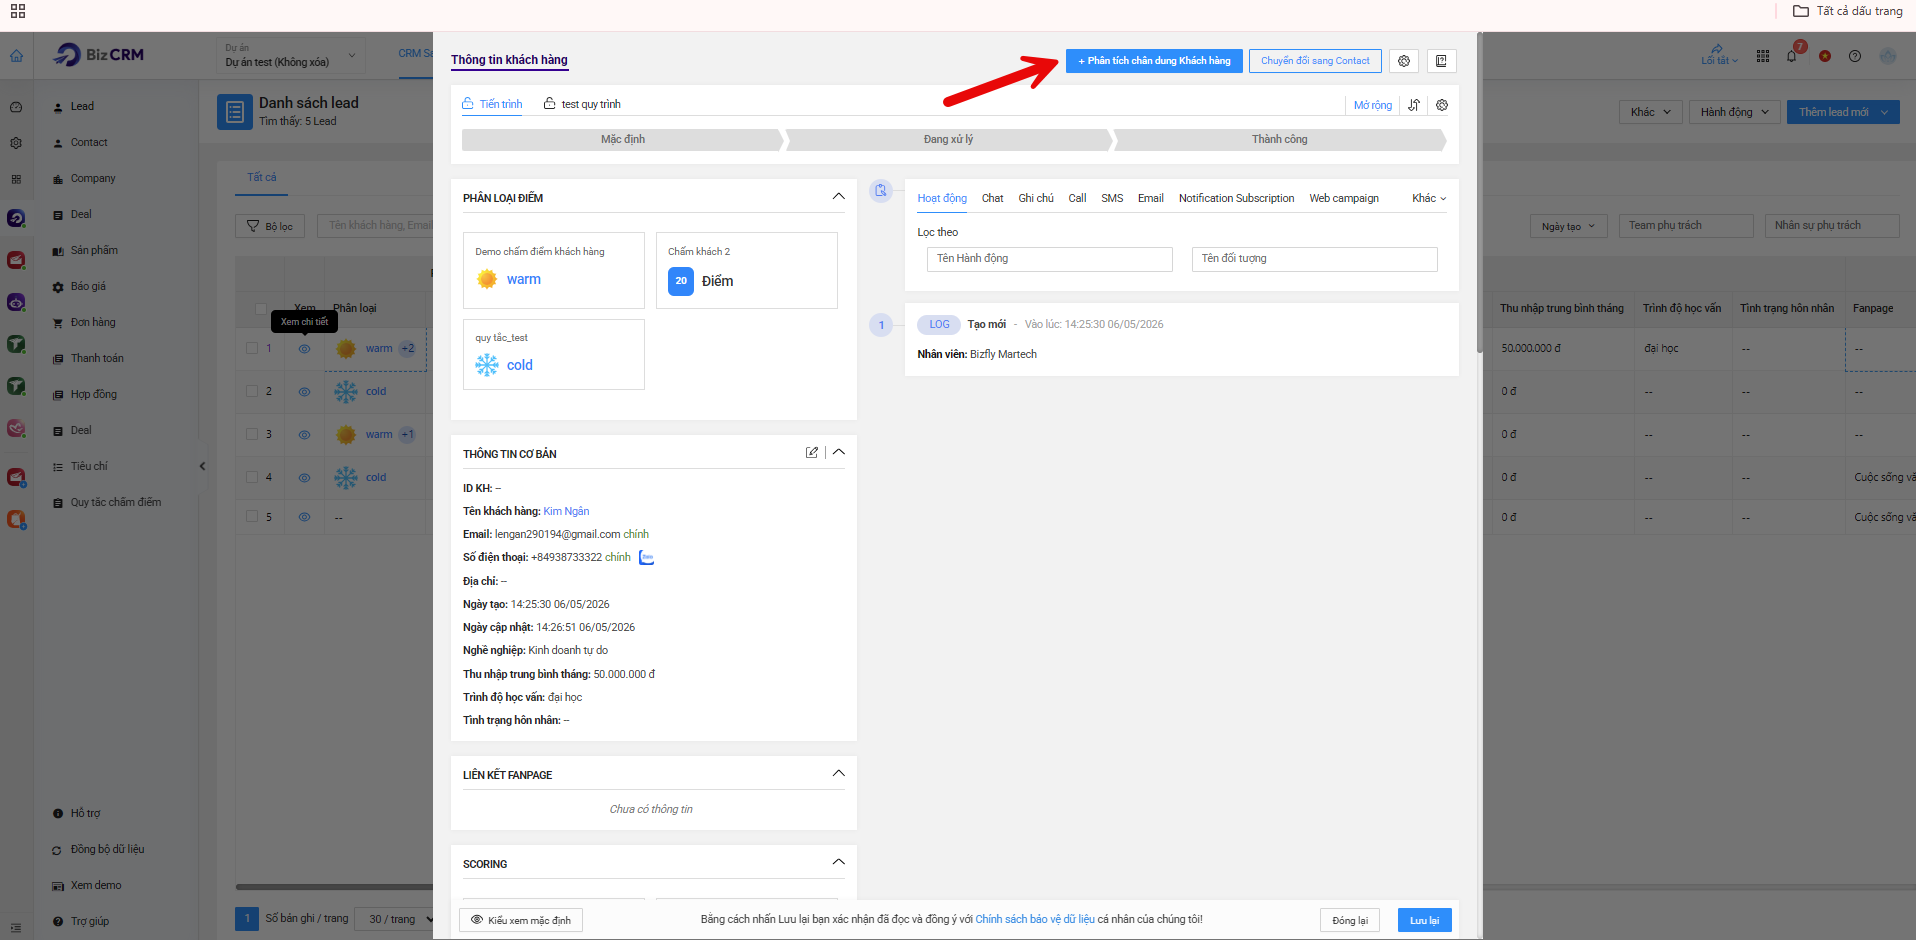Collapse the PHÂN LOẠI ĐIỂM section

[839, 196]
